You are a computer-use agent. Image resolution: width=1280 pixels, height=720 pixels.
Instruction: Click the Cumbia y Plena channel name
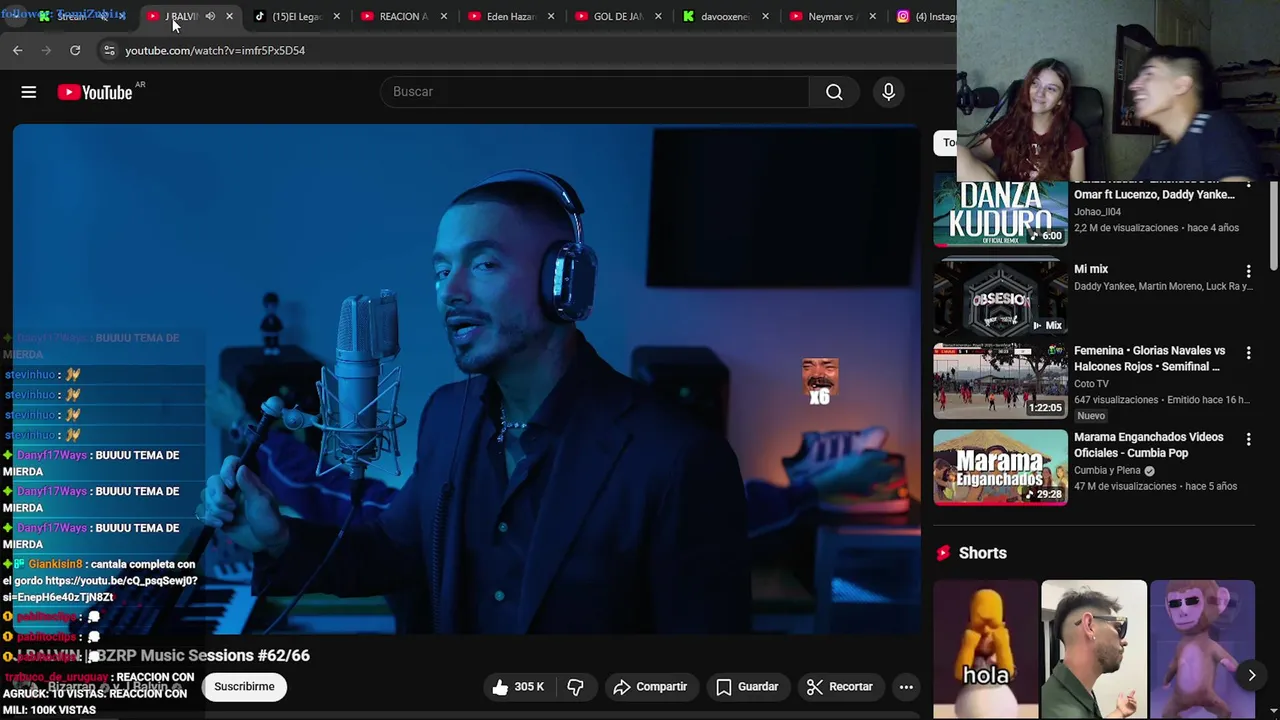(x=1107, y=470)
